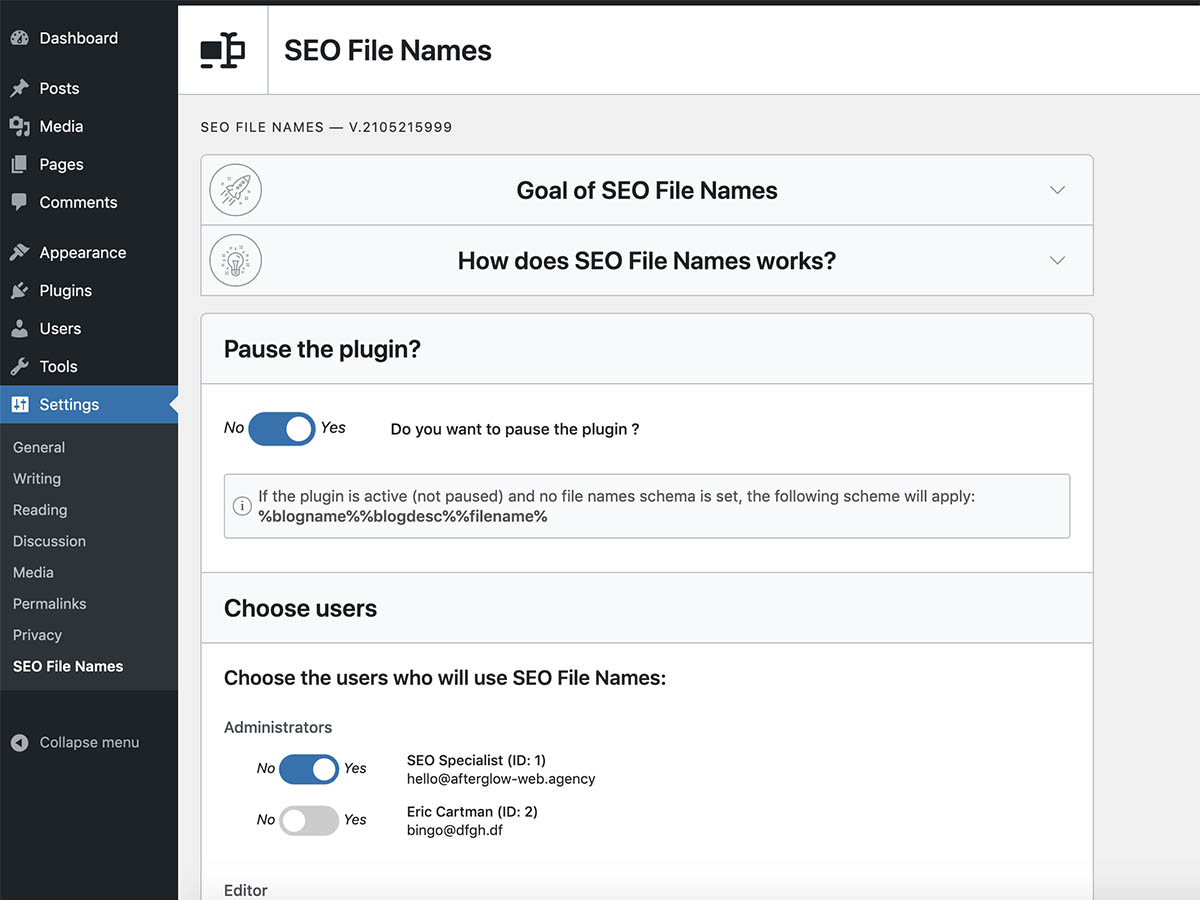Enable Eric Cartman user toggle
The image size is (1200, 900).
point(309,820)
